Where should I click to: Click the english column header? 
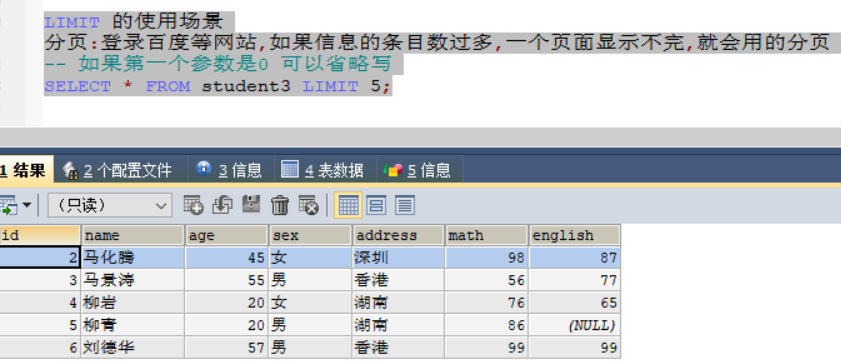coord(574,235)
